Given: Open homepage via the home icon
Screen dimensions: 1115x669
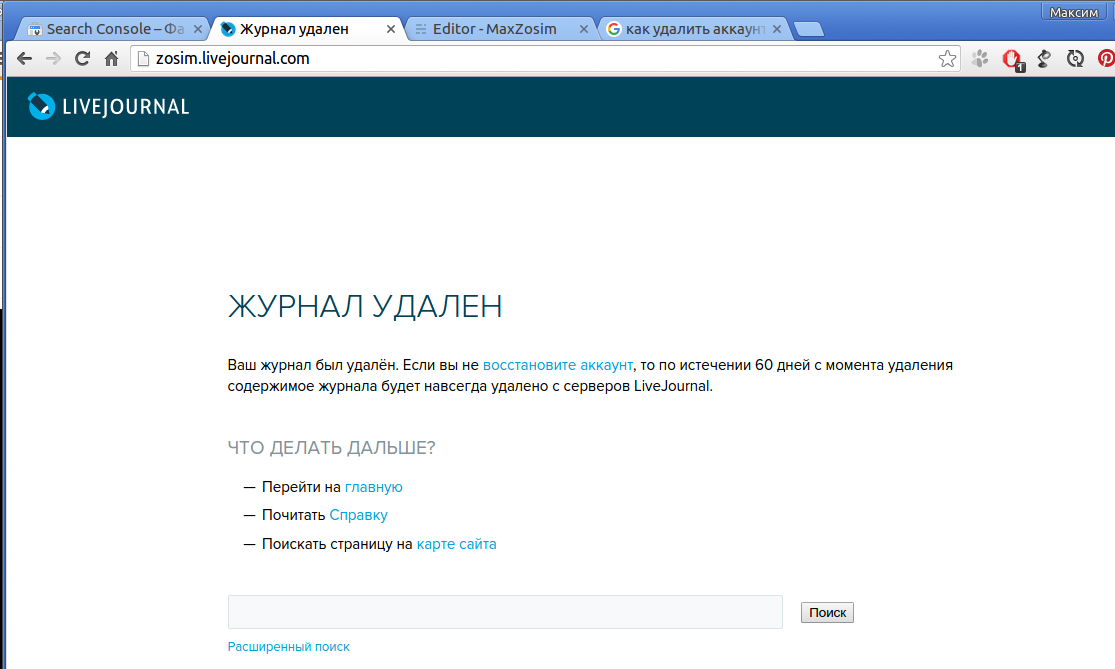Looking at the screenshot, I should [x=110, y=58].
